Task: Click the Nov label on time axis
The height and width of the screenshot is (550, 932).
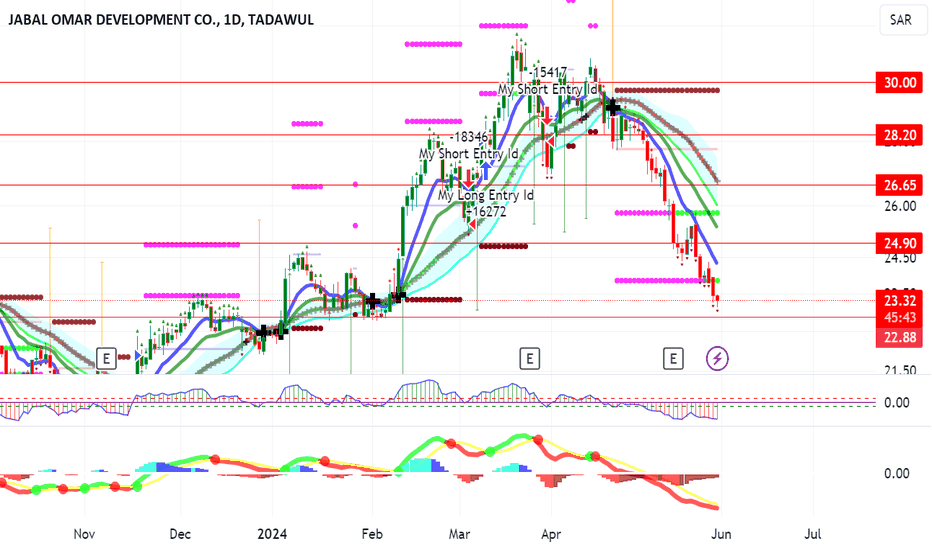Action: point(84,534)
